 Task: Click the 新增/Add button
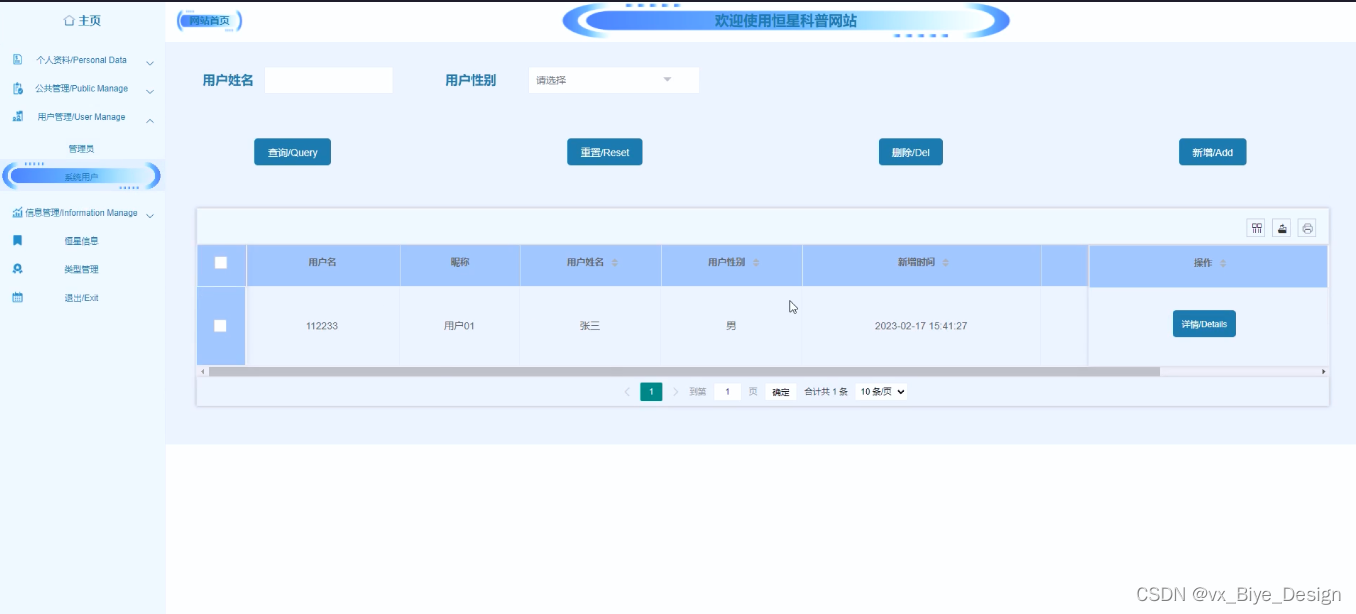point(1213,152)
